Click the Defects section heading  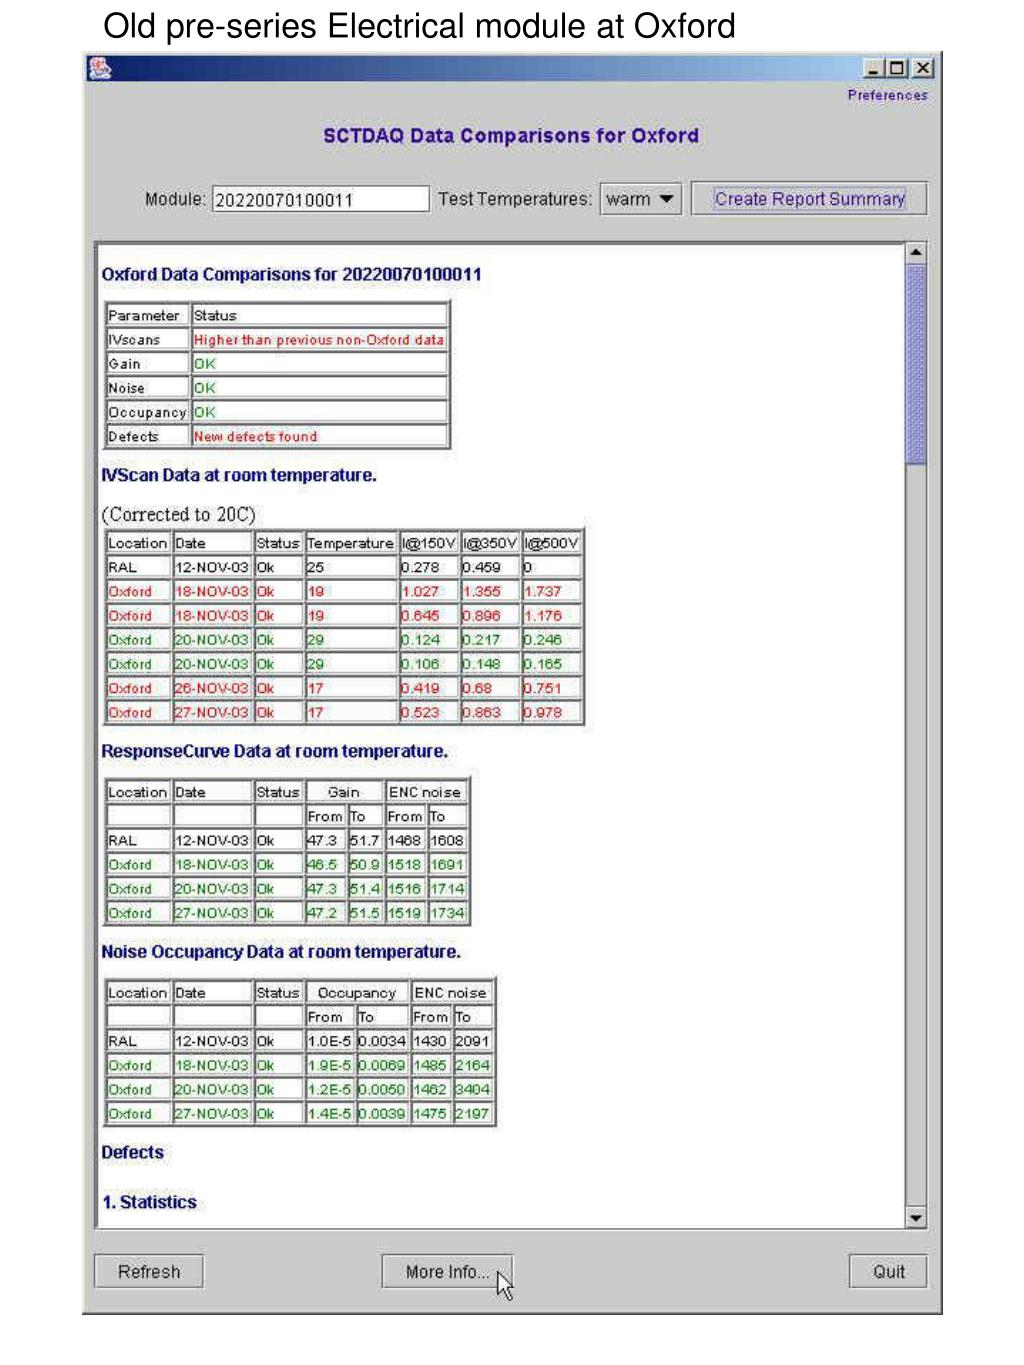pos(132,1153)
